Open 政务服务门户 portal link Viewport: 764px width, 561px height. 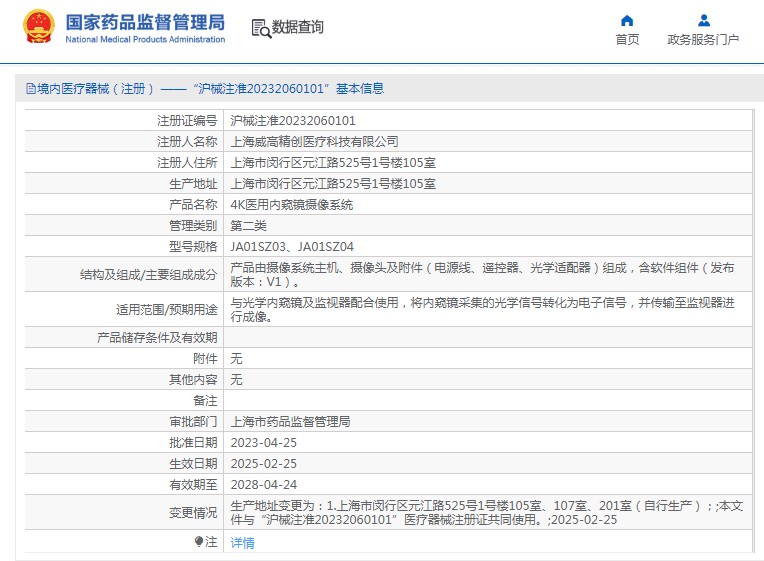coord(703,39)
